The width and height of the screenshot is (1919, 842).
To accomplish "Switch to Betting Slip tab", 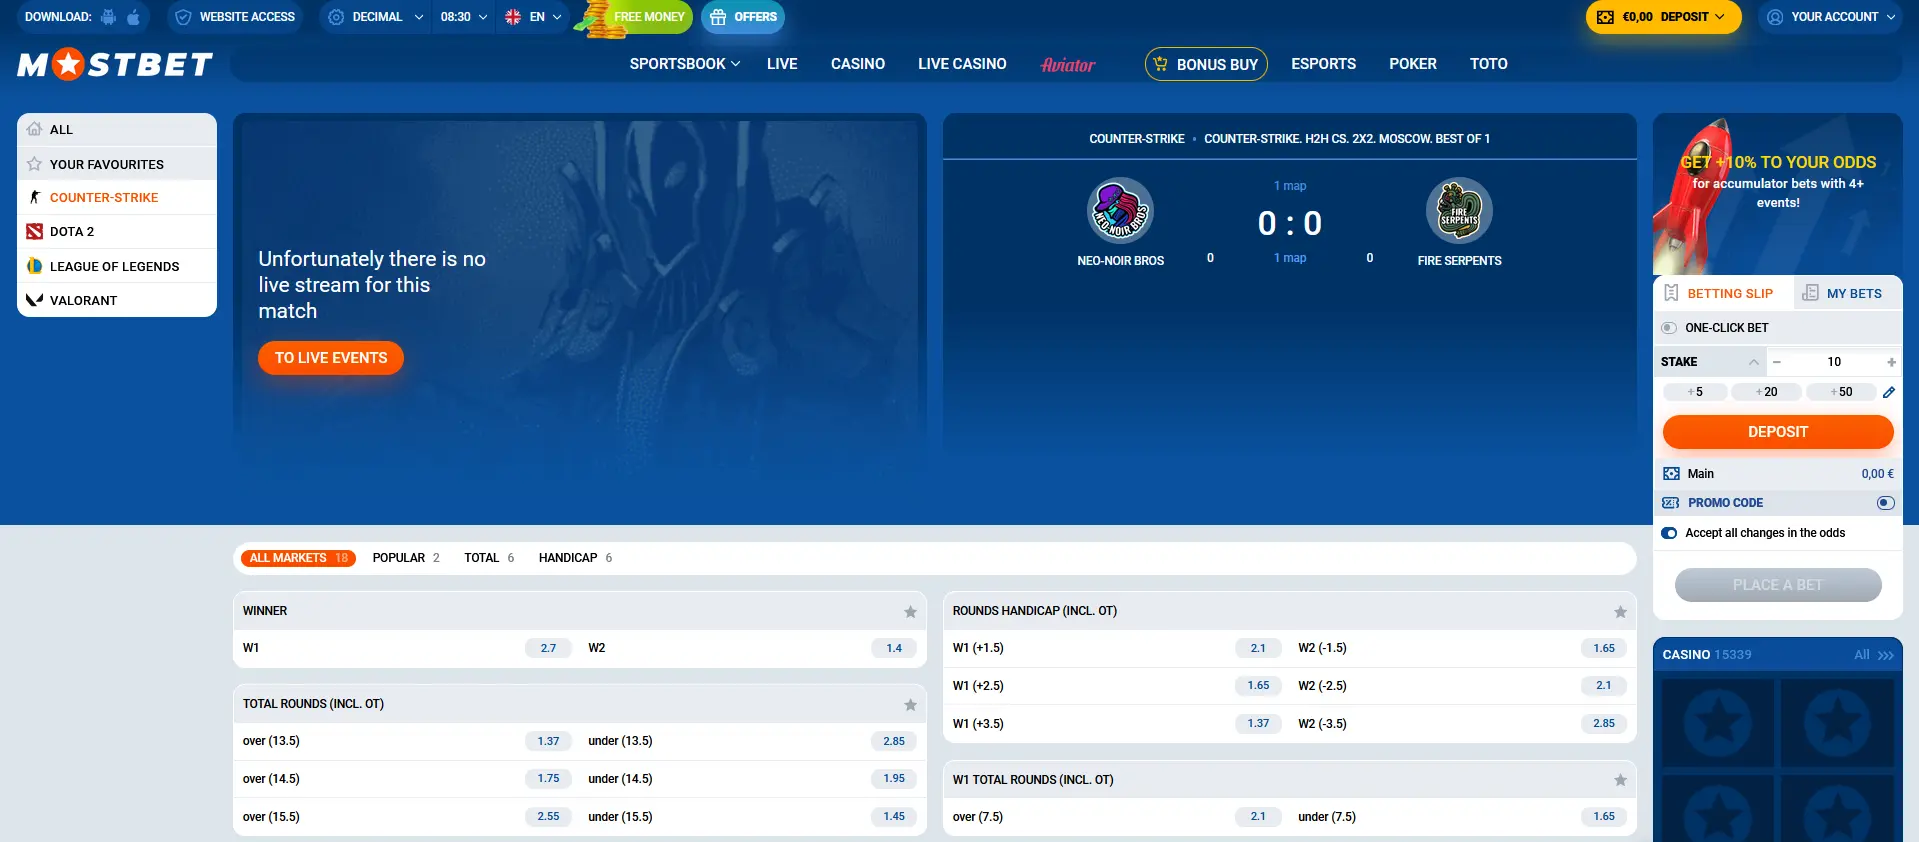I will 1722,293.
